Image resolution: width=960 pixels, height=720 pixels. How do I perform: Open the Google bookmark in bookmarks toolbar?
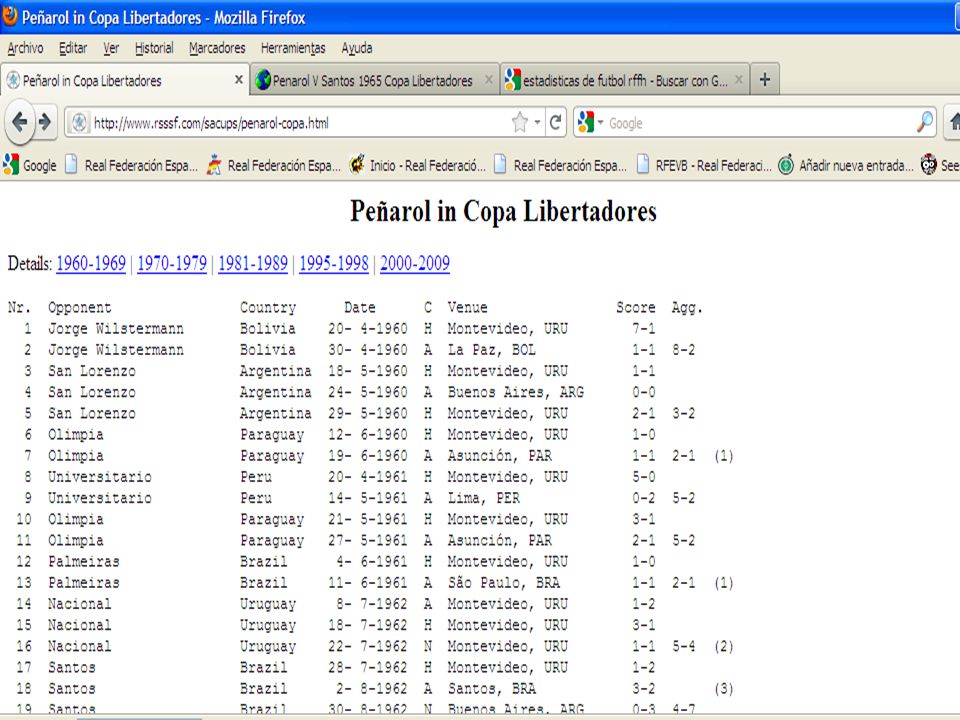[x=29, y=165]
